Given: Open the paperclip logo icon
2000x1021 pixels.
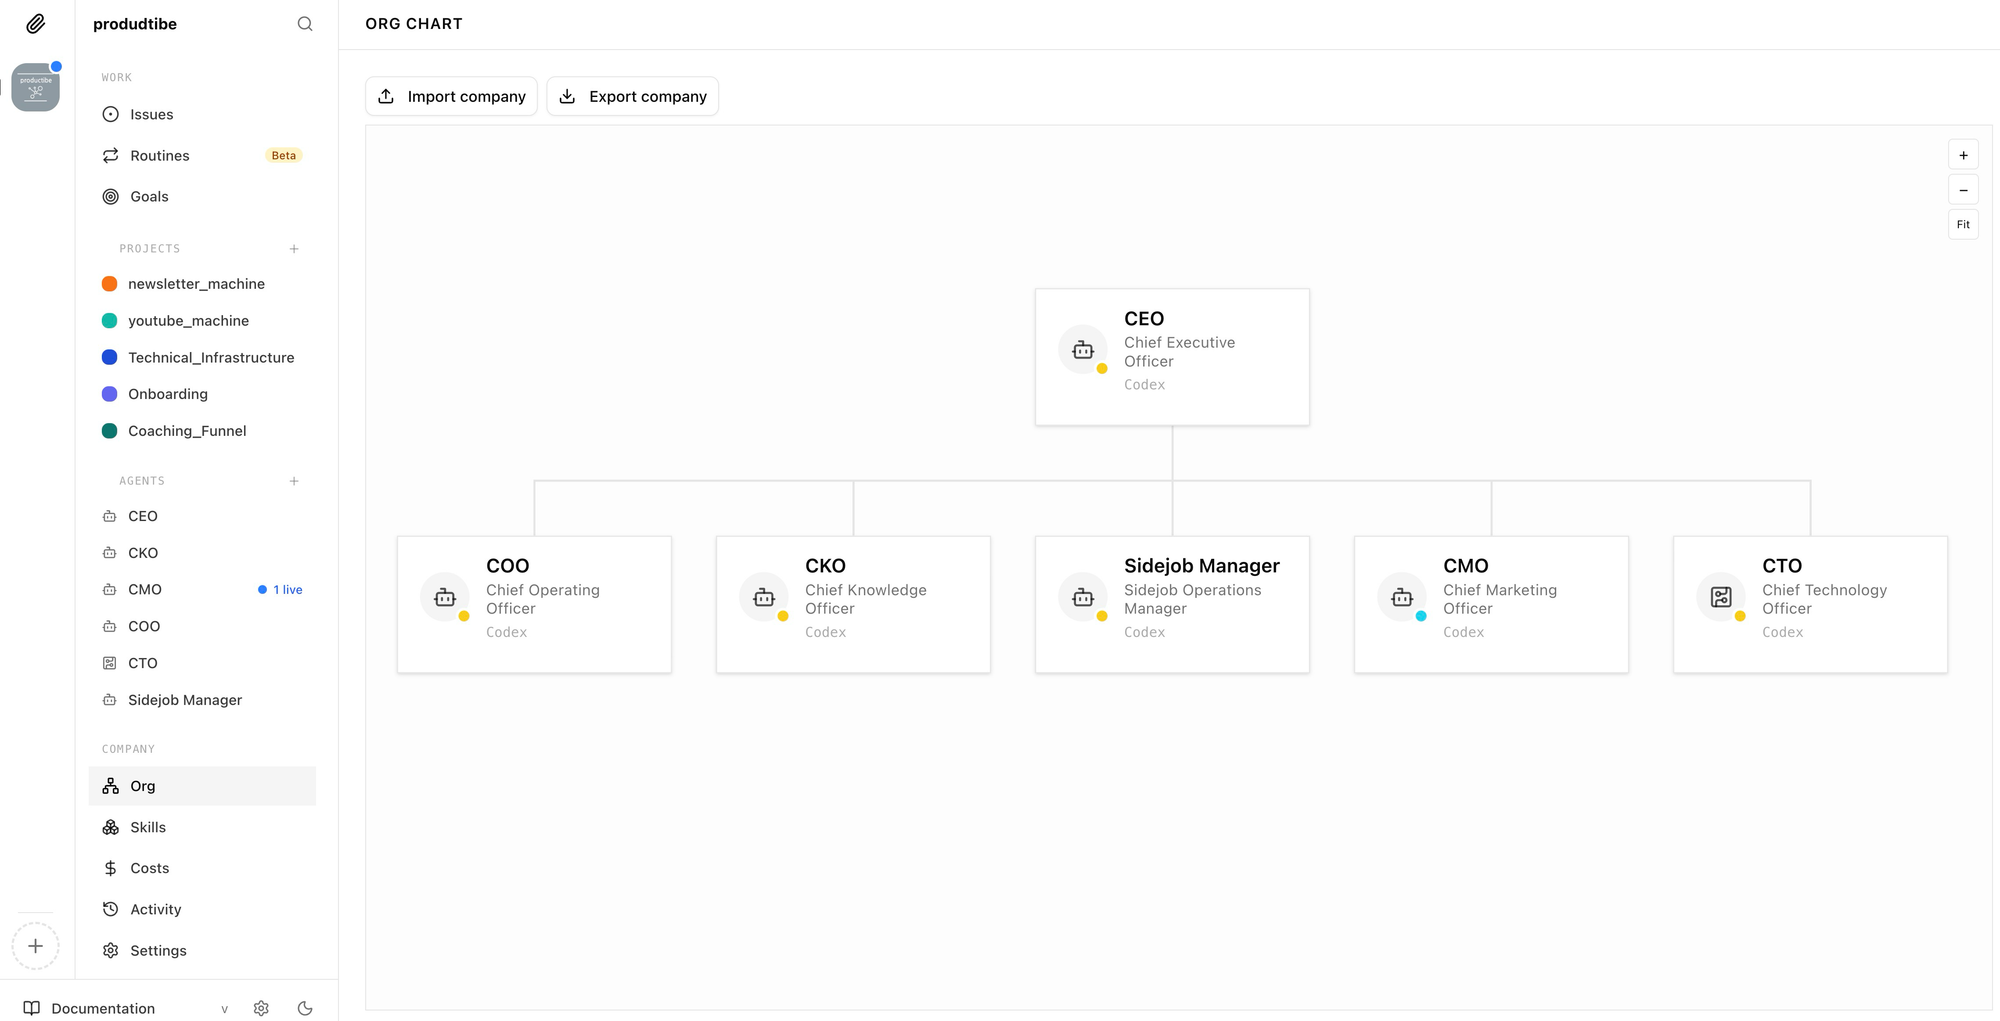Looking at the screenshot, I should click(36, 24).
